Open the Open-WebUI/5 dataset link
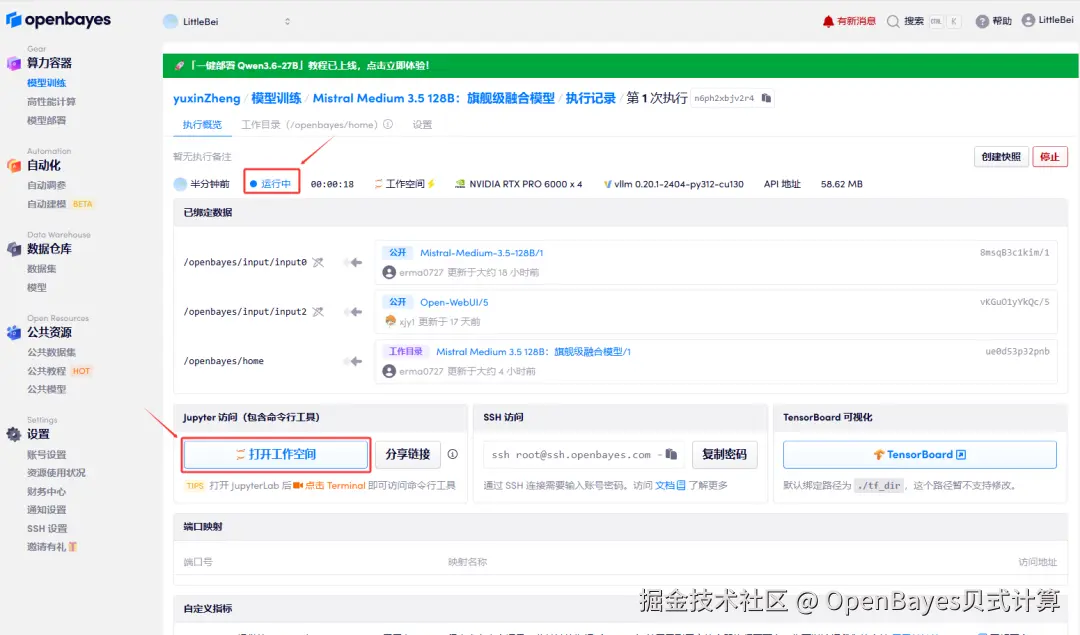 pos(454,302)
